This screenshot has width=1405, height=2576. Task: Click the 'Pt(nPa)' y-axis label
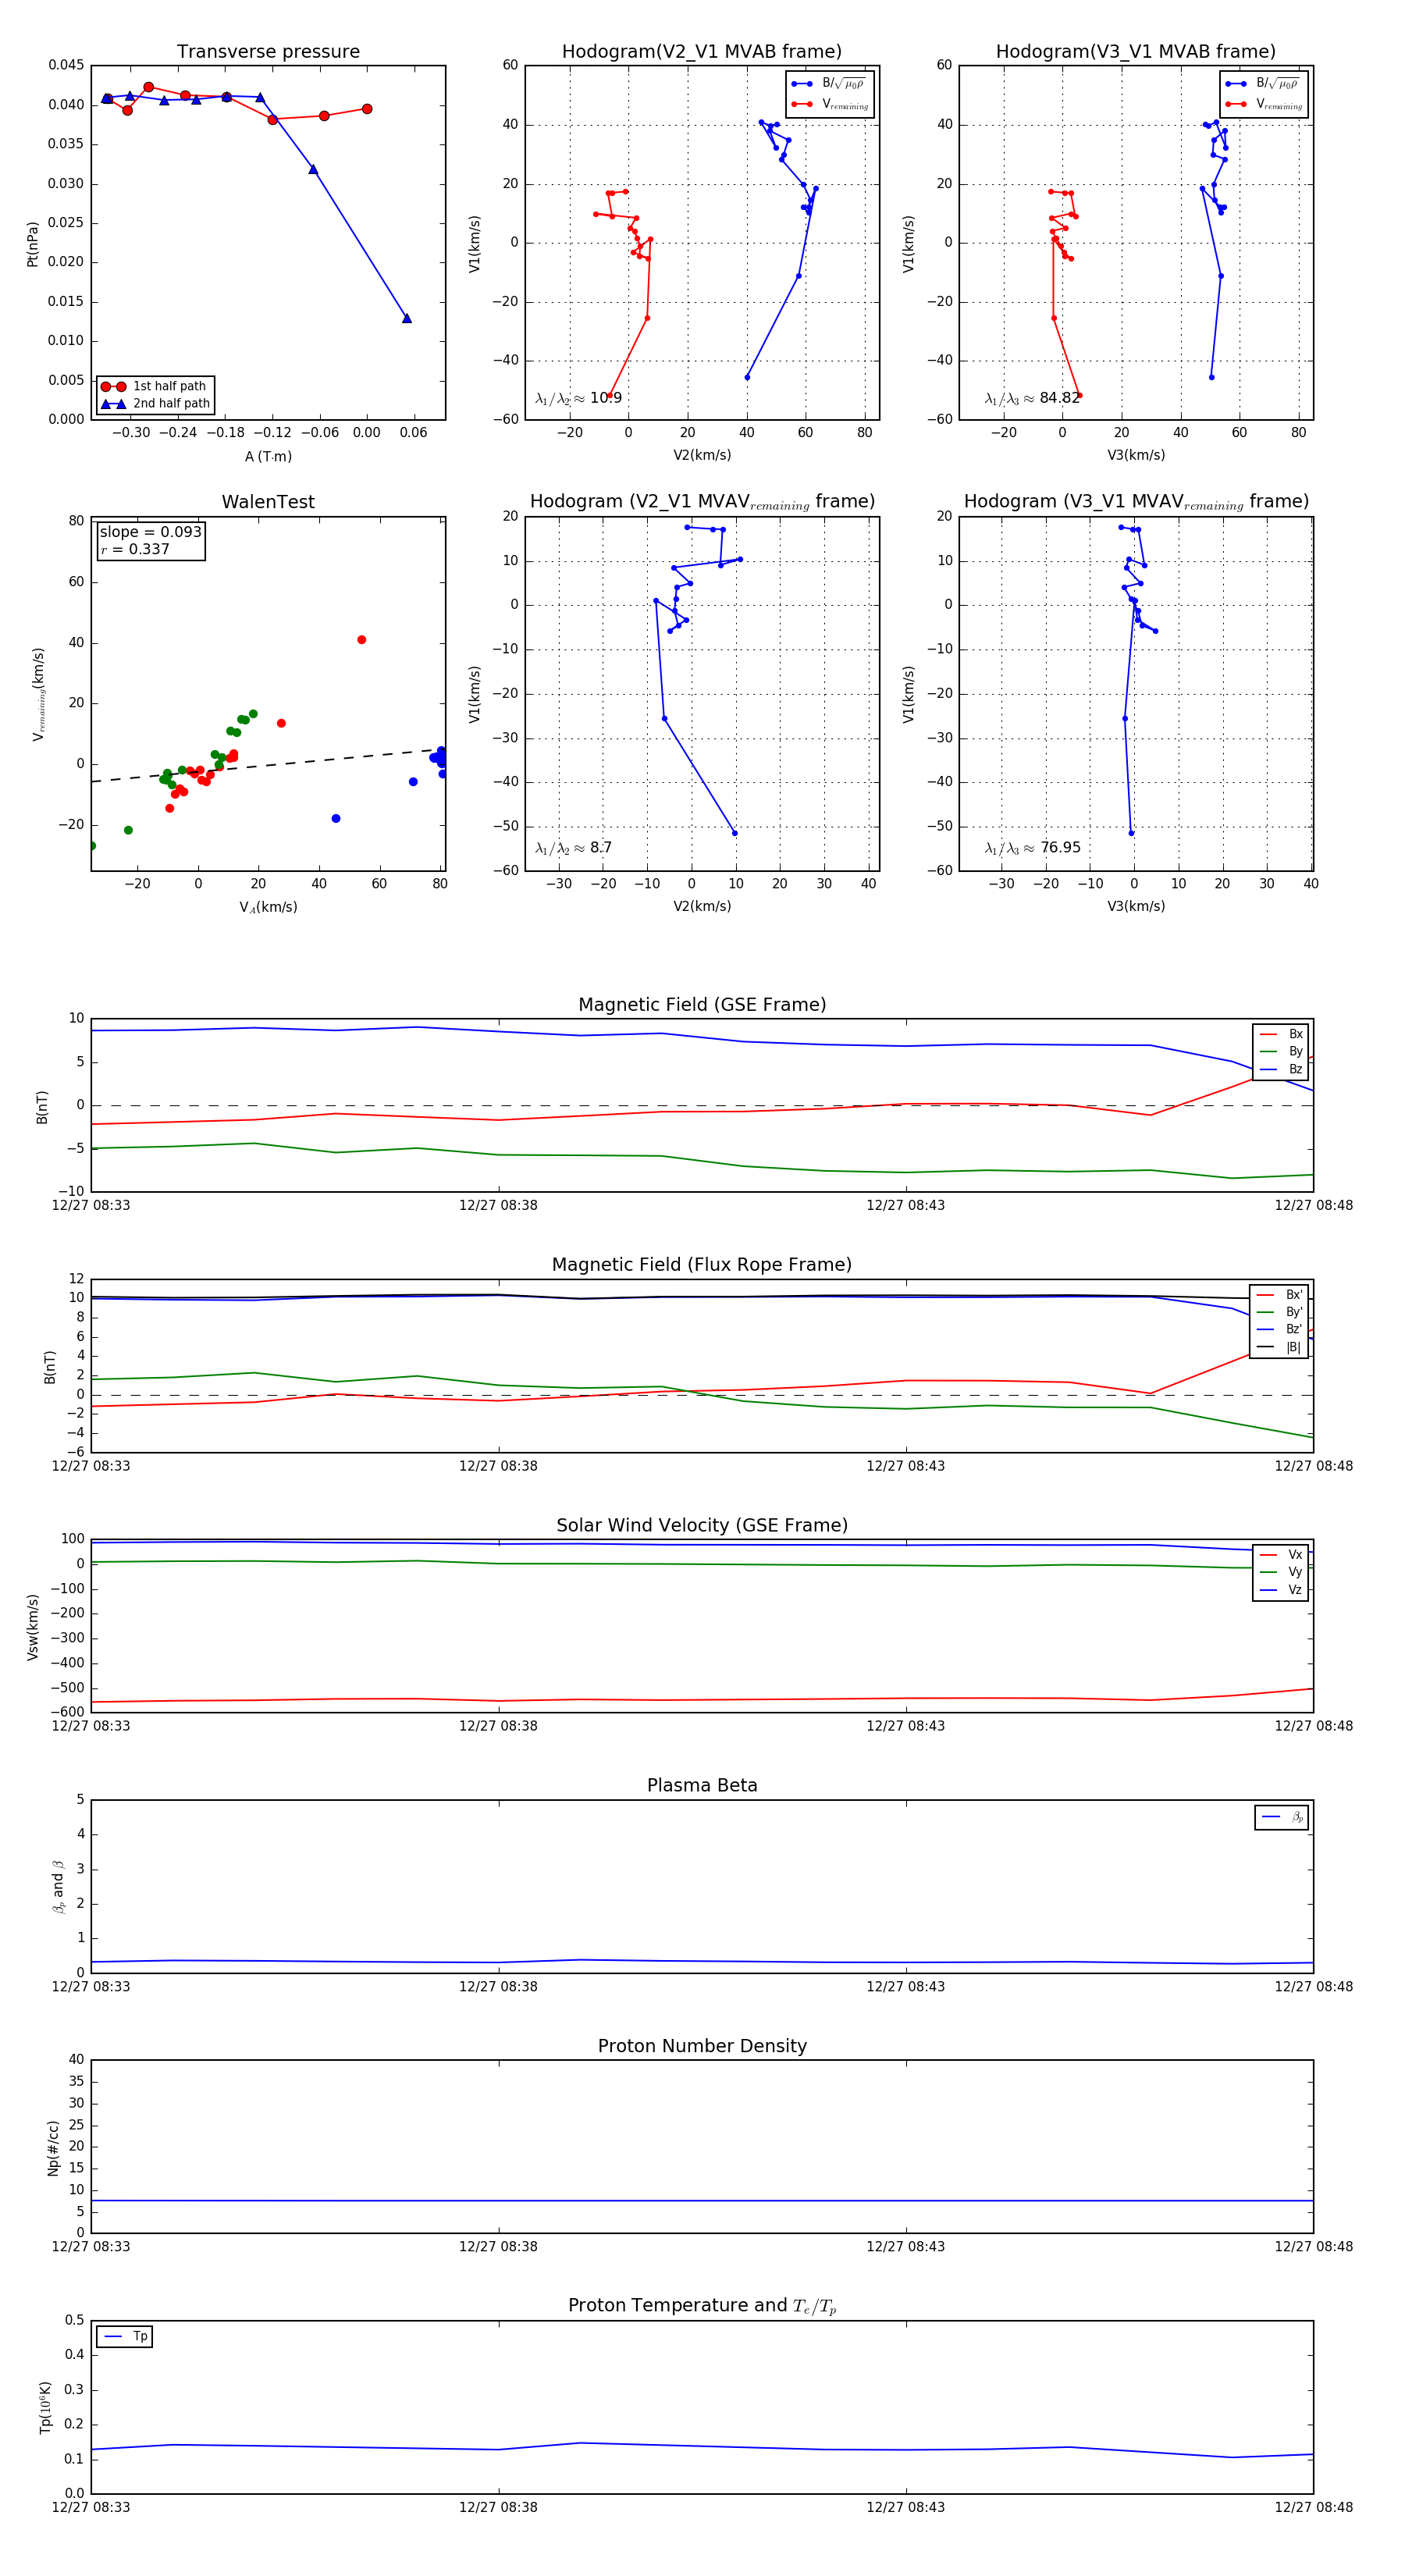[x=32, y=243]
